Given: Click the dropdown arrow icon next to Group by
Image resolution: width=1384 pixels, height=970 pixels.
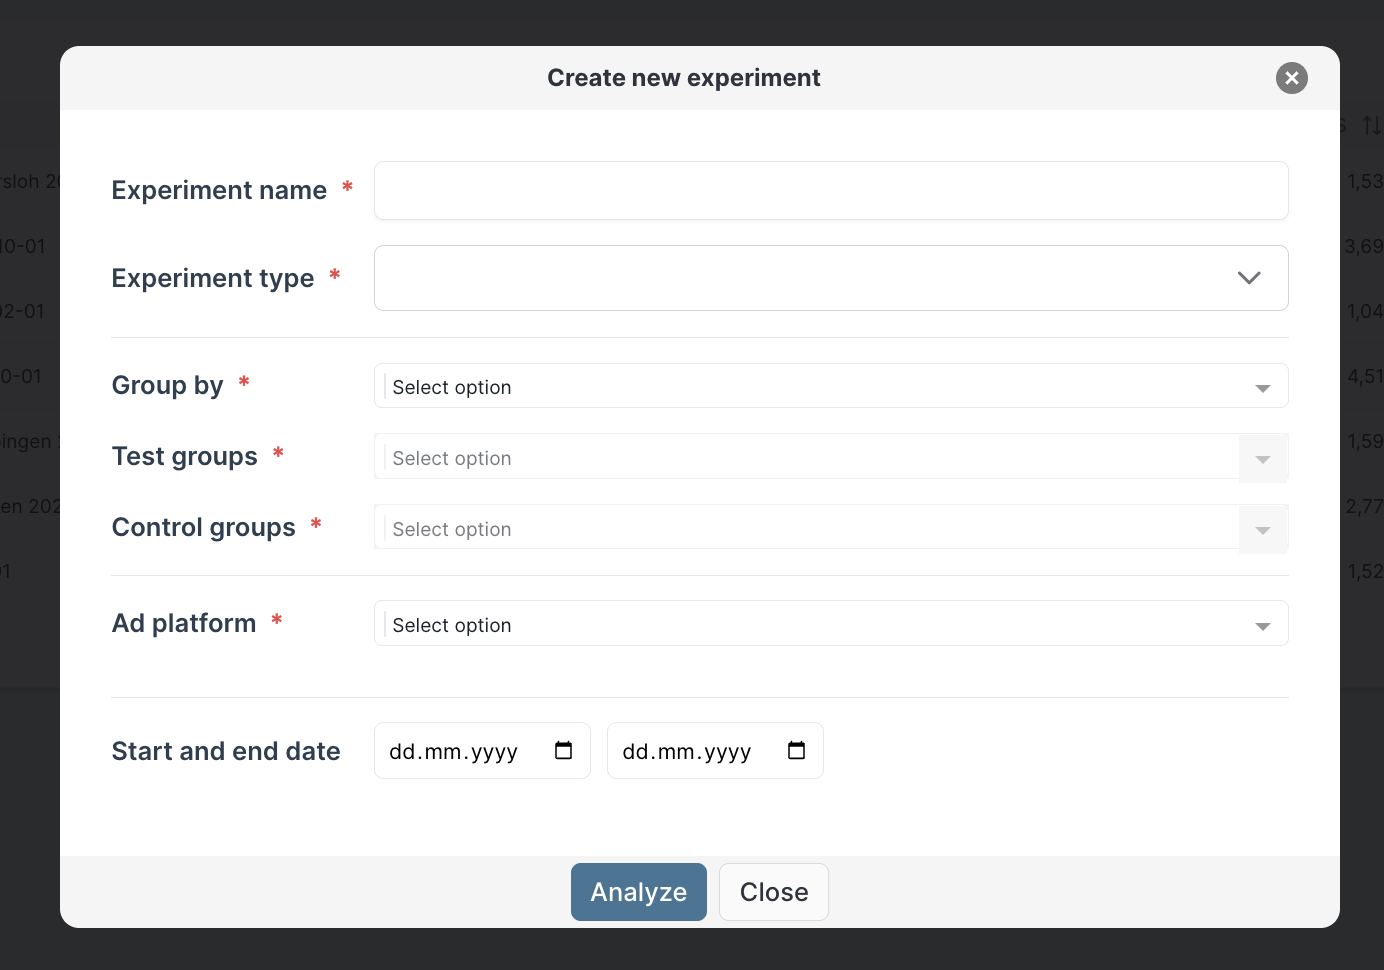Looking at the screenshot, I should pyautogui.click(x=1262, y=386).
